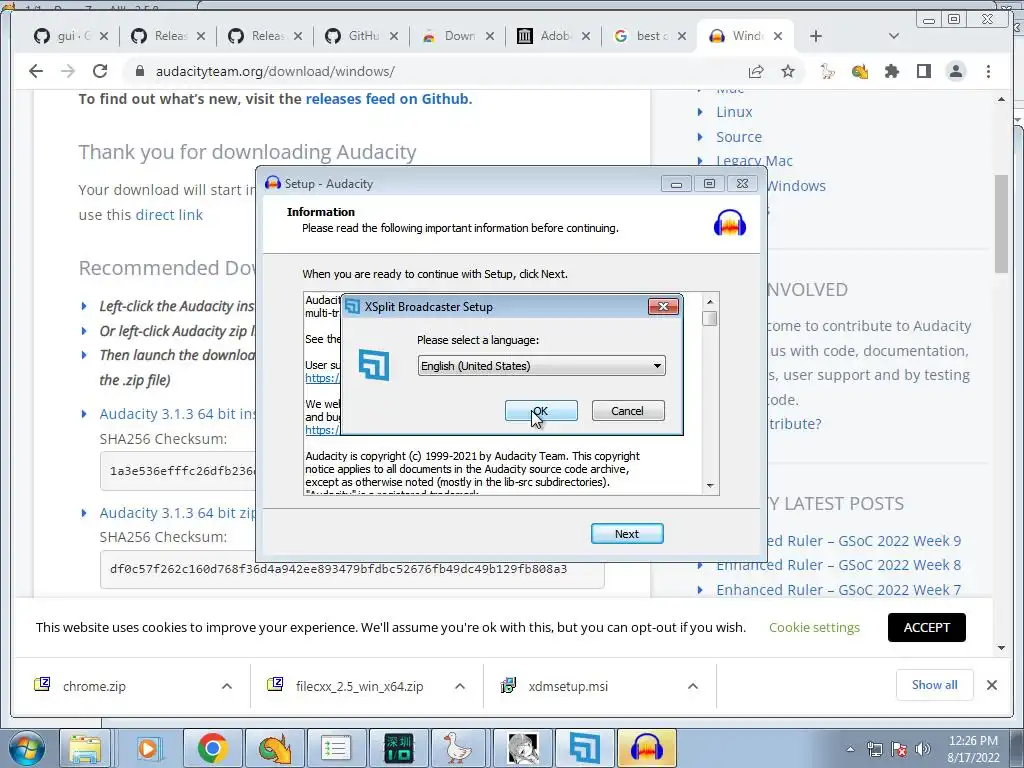
Task: Go back in Chrome
Action: tap(36, 71)
